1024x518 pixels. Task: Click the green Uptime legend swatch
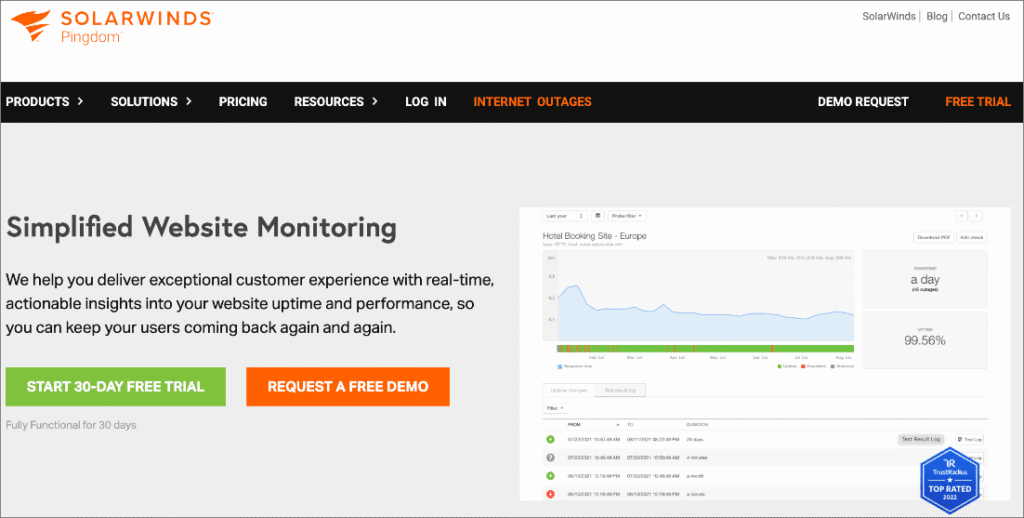tap(780, 366)
